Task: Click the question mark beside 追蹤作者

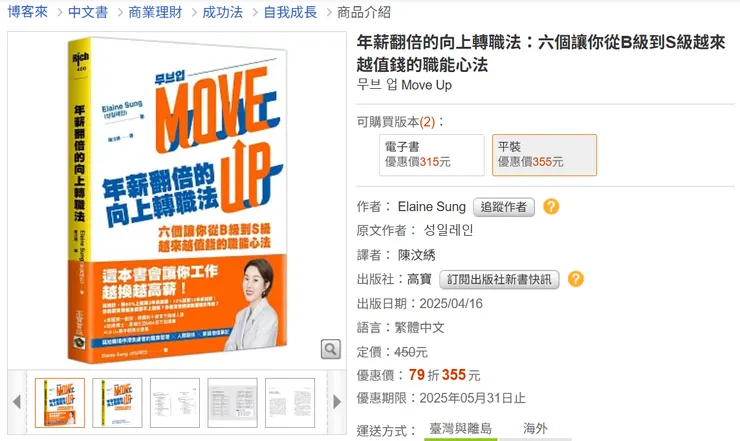Action: (551, 206)
